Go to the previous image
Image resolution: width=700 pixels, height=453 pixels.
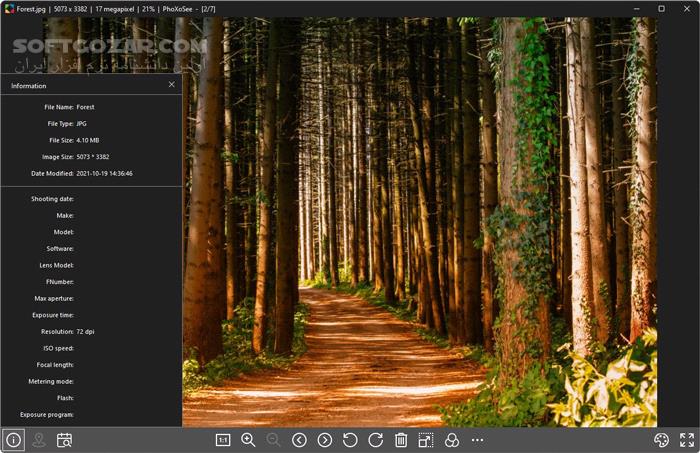point(299,440)
